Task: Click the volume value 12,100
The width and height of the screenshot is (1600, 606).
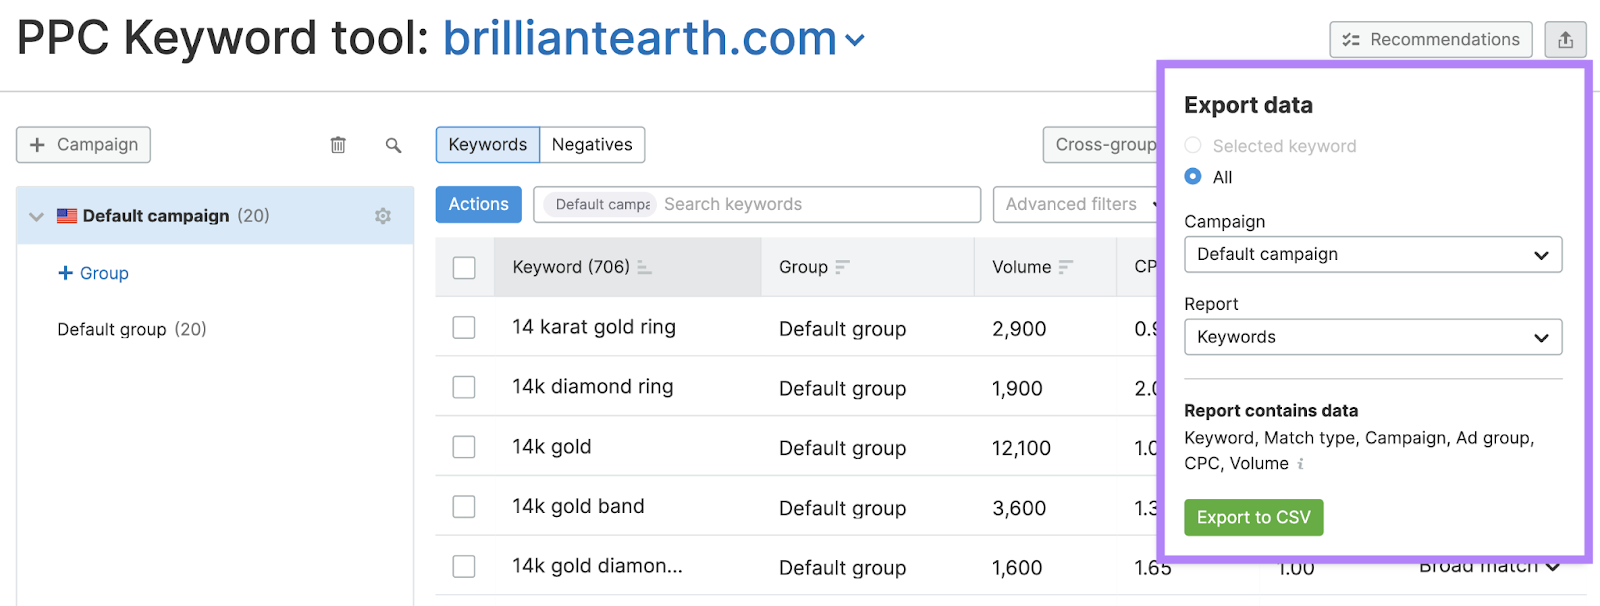Action: [1021, 448]
